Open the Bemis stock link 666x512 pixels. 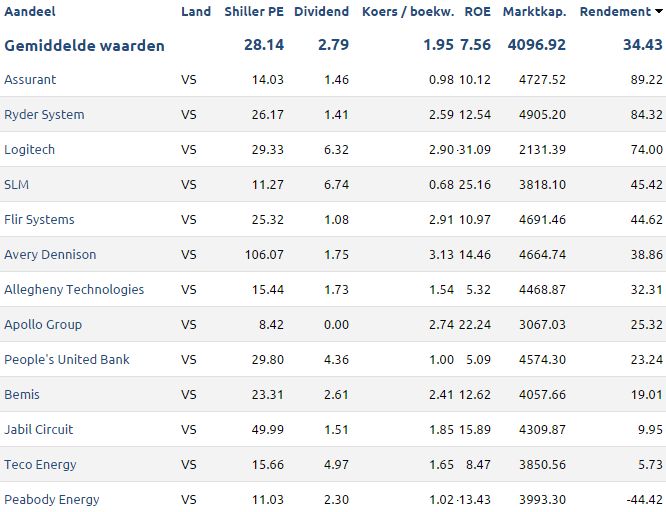[22, 394]
